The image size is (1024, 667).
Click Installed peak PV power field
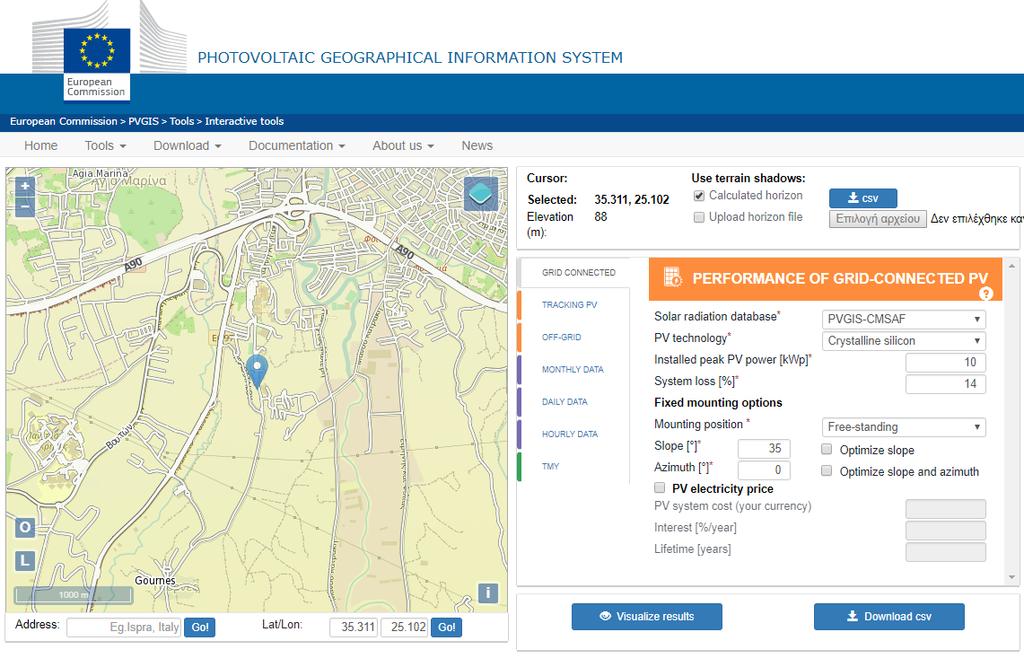(x=946, y=362)
